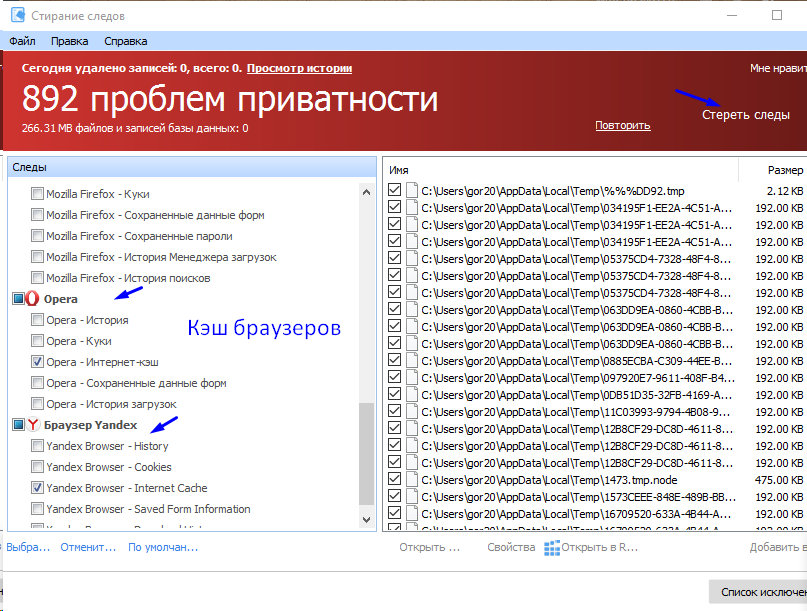Open the Справка menu
This screenshot has width=807, height=611.
click(x=125, y=41)
